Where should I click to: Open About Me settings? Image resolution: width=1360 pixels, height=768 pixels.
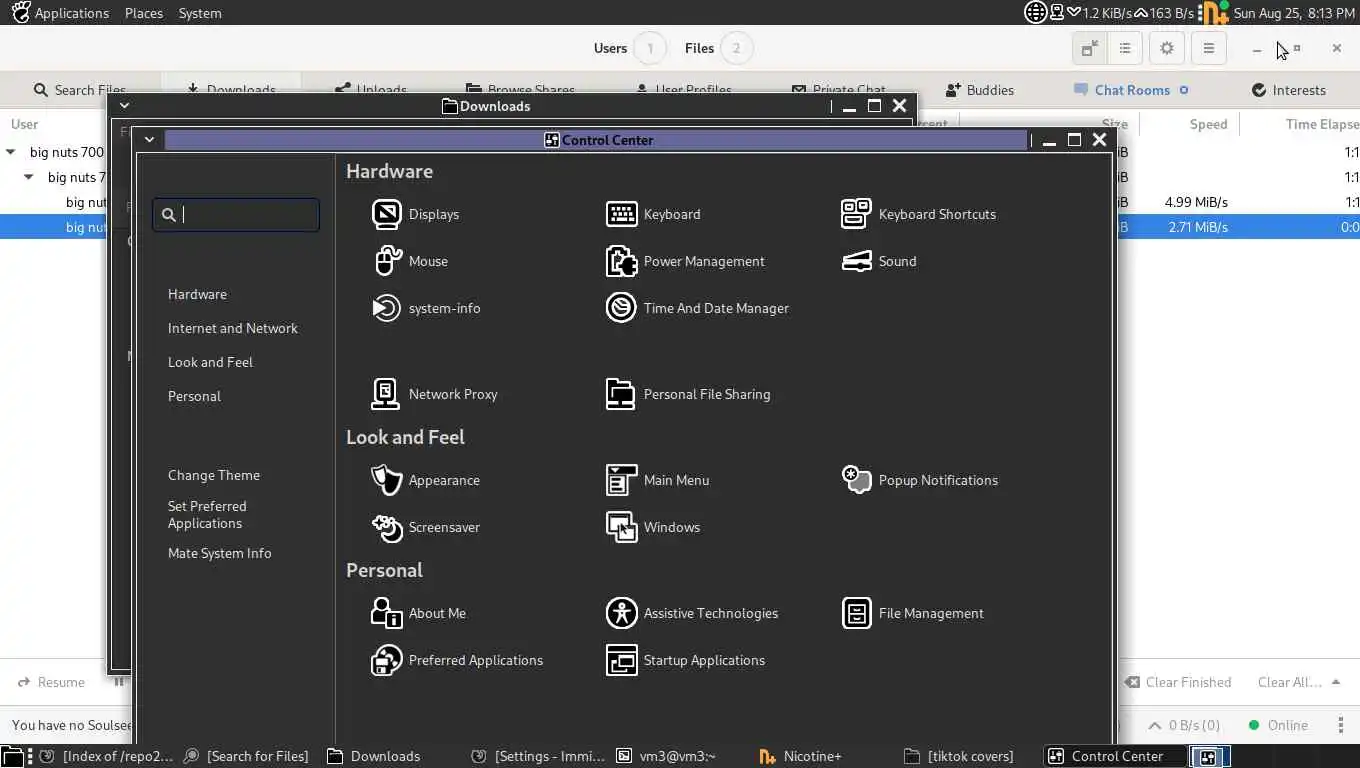click(418, 613)
